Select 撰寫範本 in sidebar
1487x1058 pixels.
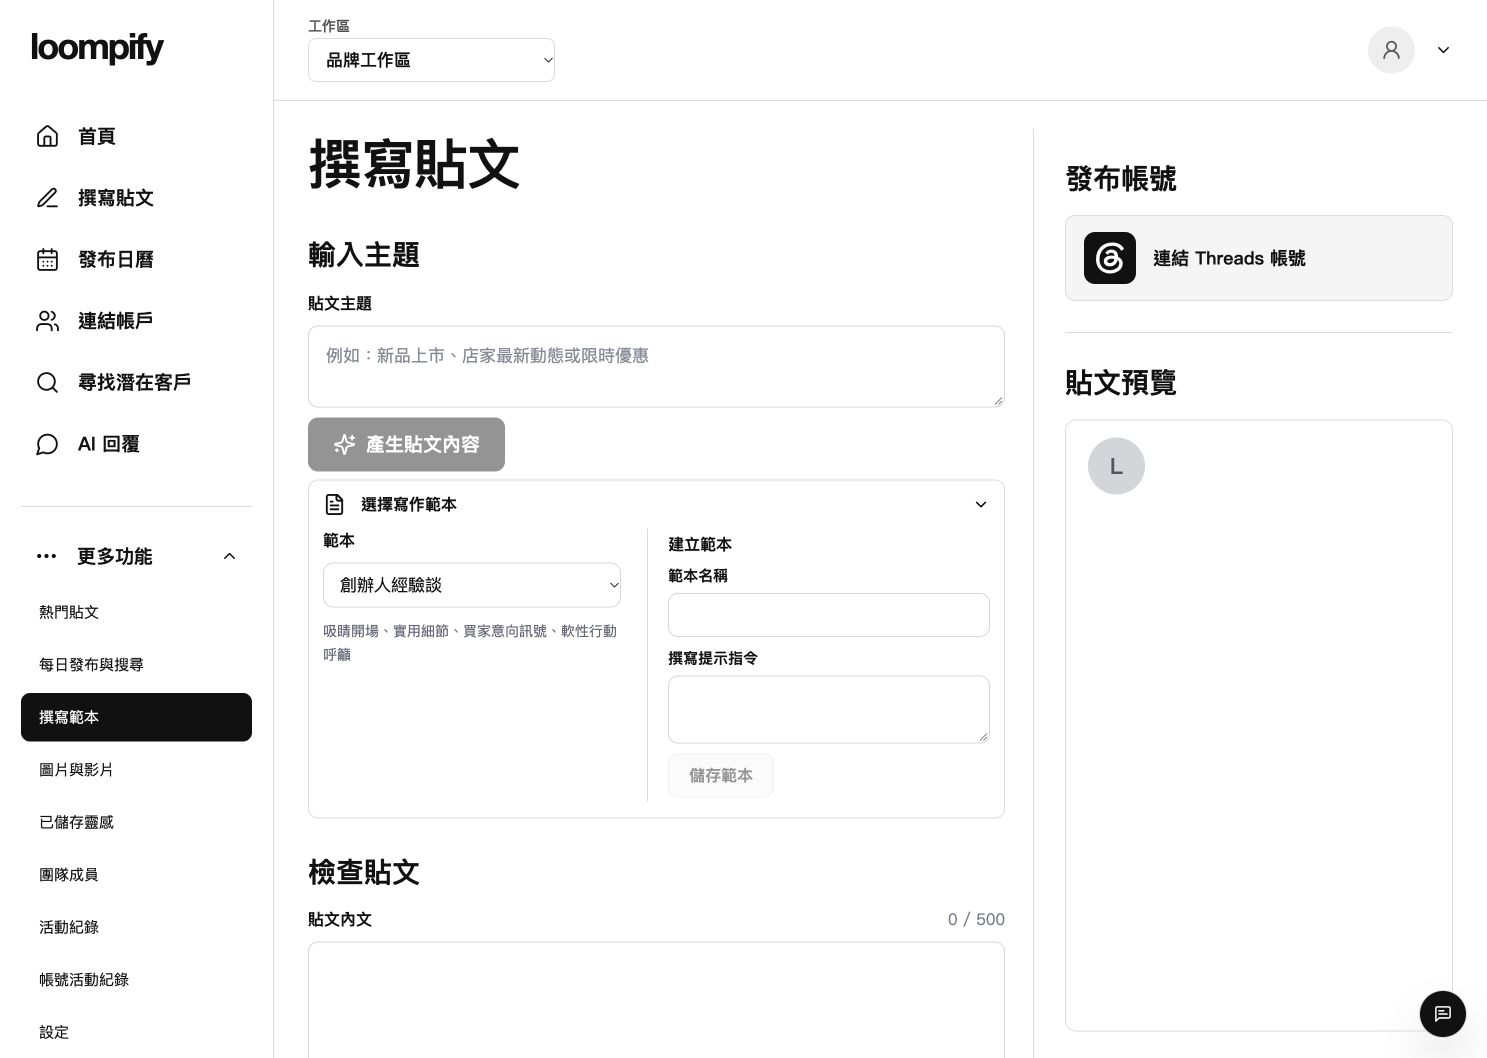tap(136, 717)
